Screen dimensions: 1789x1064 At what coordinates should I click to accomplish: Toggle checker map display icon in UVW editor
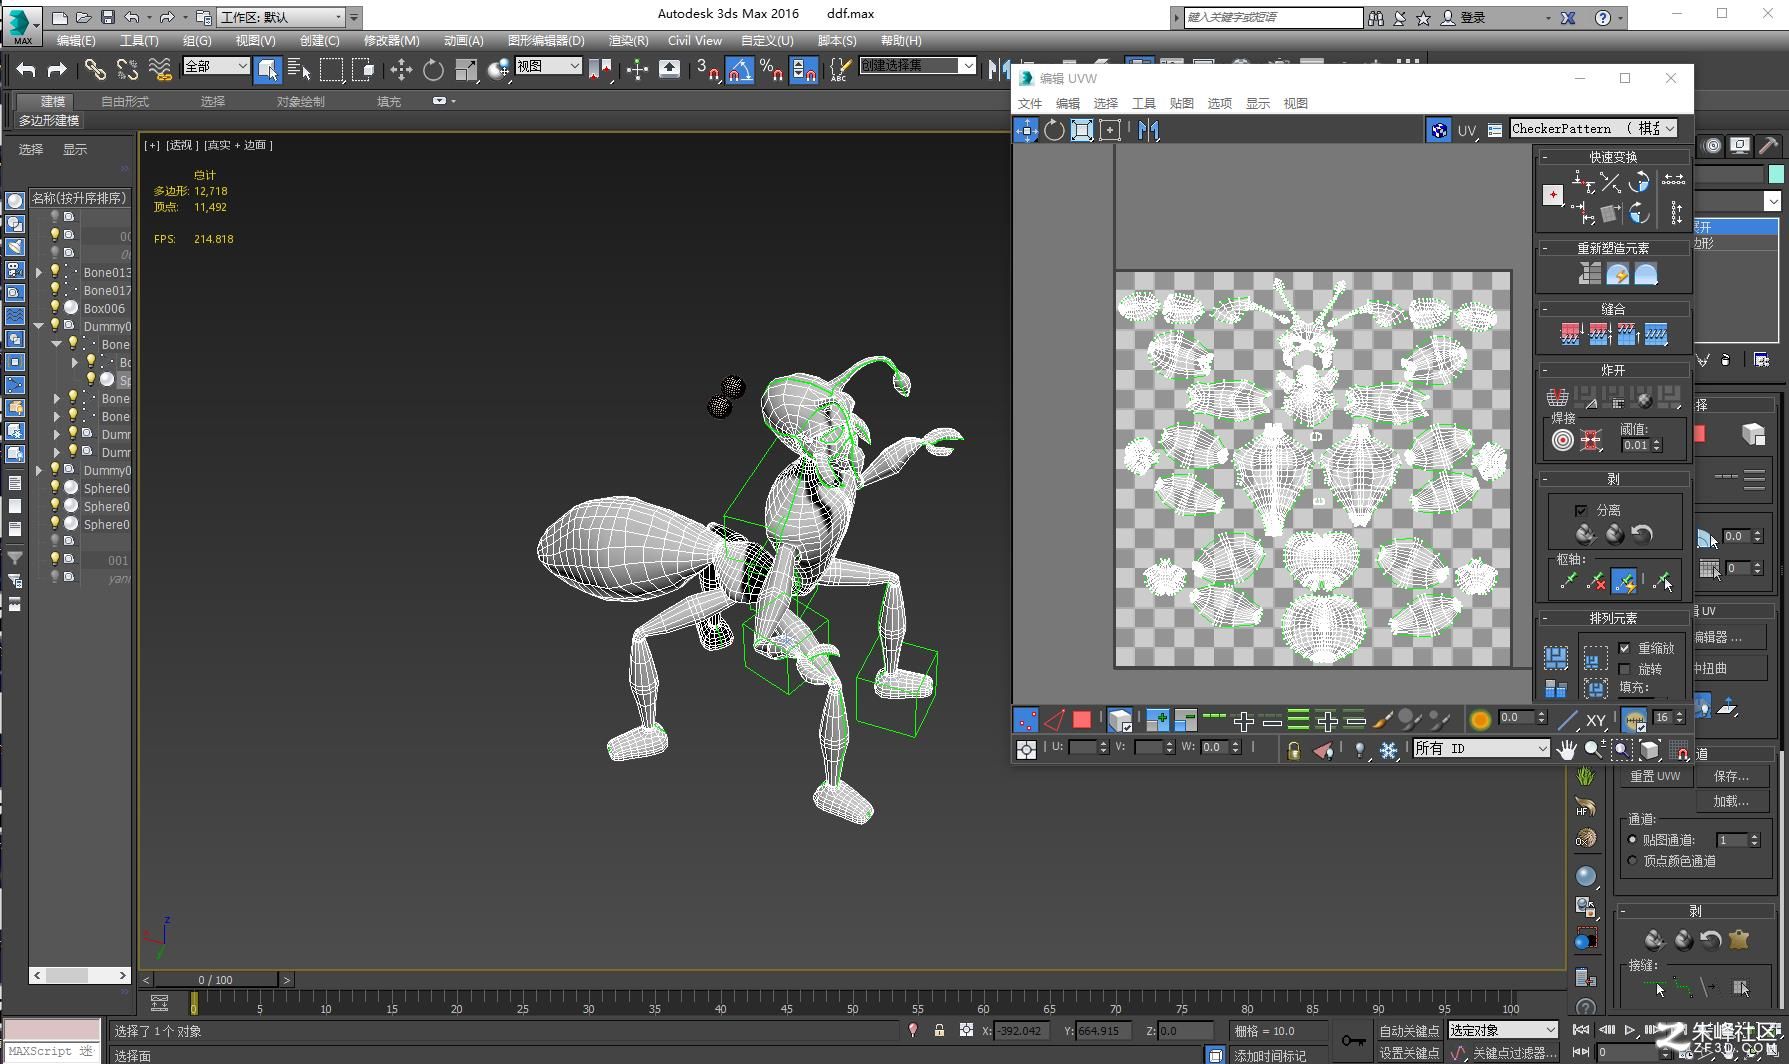tap(1438, 130)
